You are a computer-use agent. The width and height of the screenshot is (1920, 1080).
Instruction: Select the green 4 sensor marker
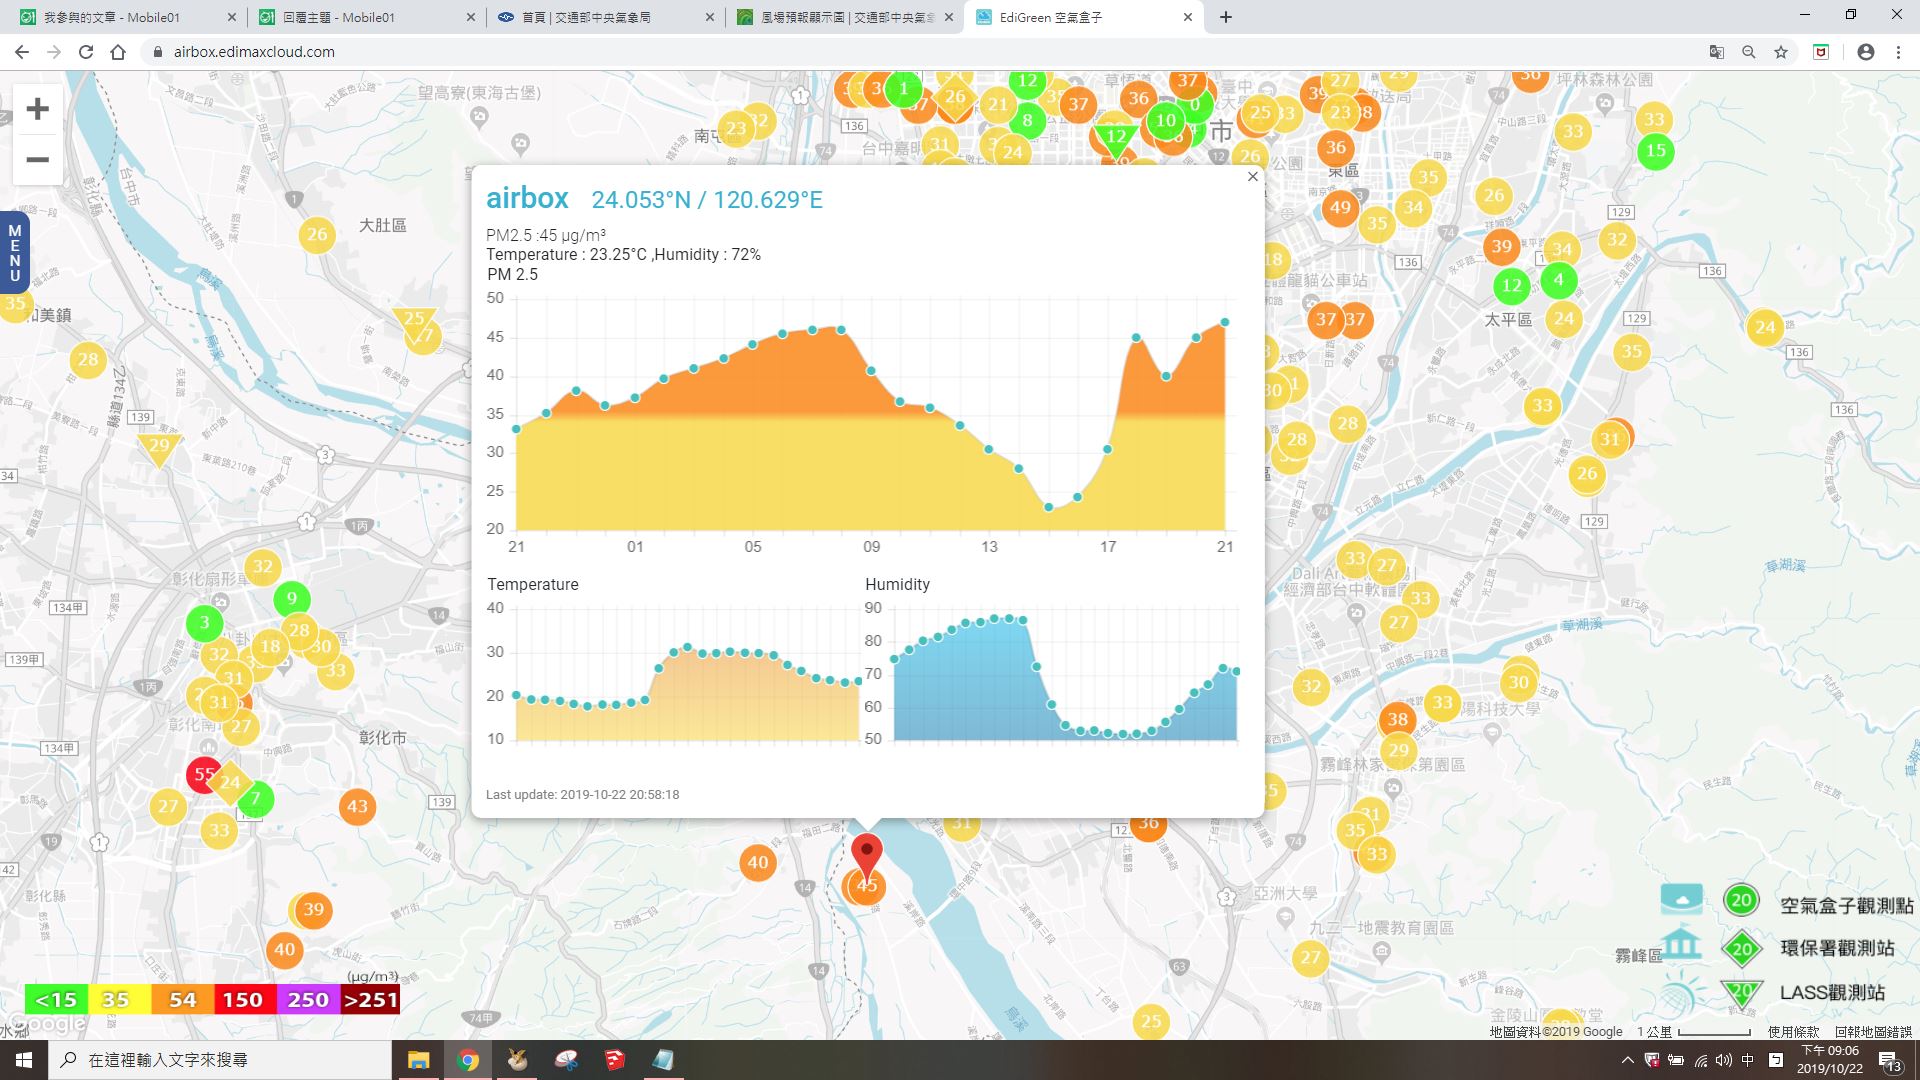pos(1558,280)
